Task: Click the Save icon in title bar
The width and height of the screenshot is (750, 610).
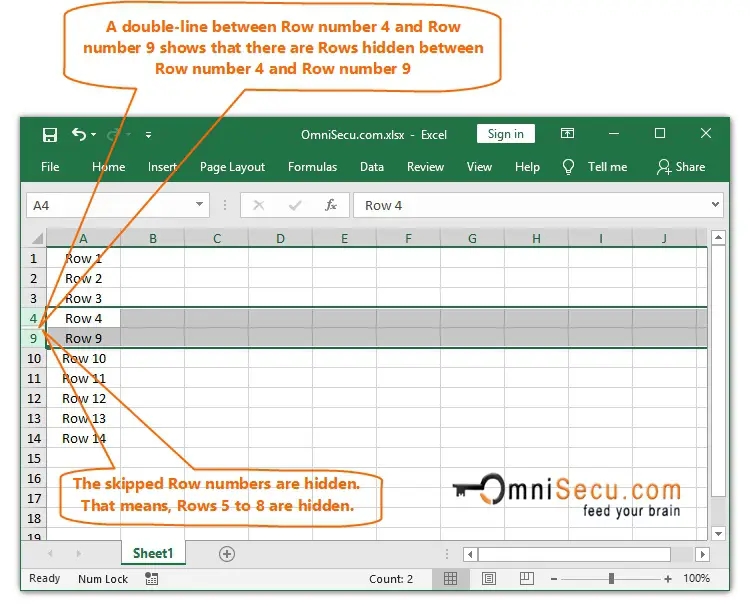Action: point(50,134)
